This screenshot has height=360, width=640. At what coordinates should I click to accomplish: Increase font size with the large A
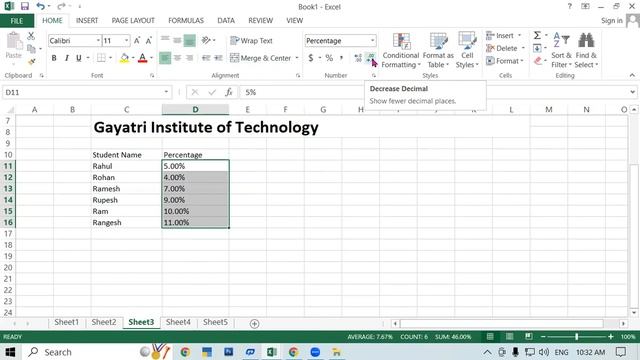tap(137, 40)
